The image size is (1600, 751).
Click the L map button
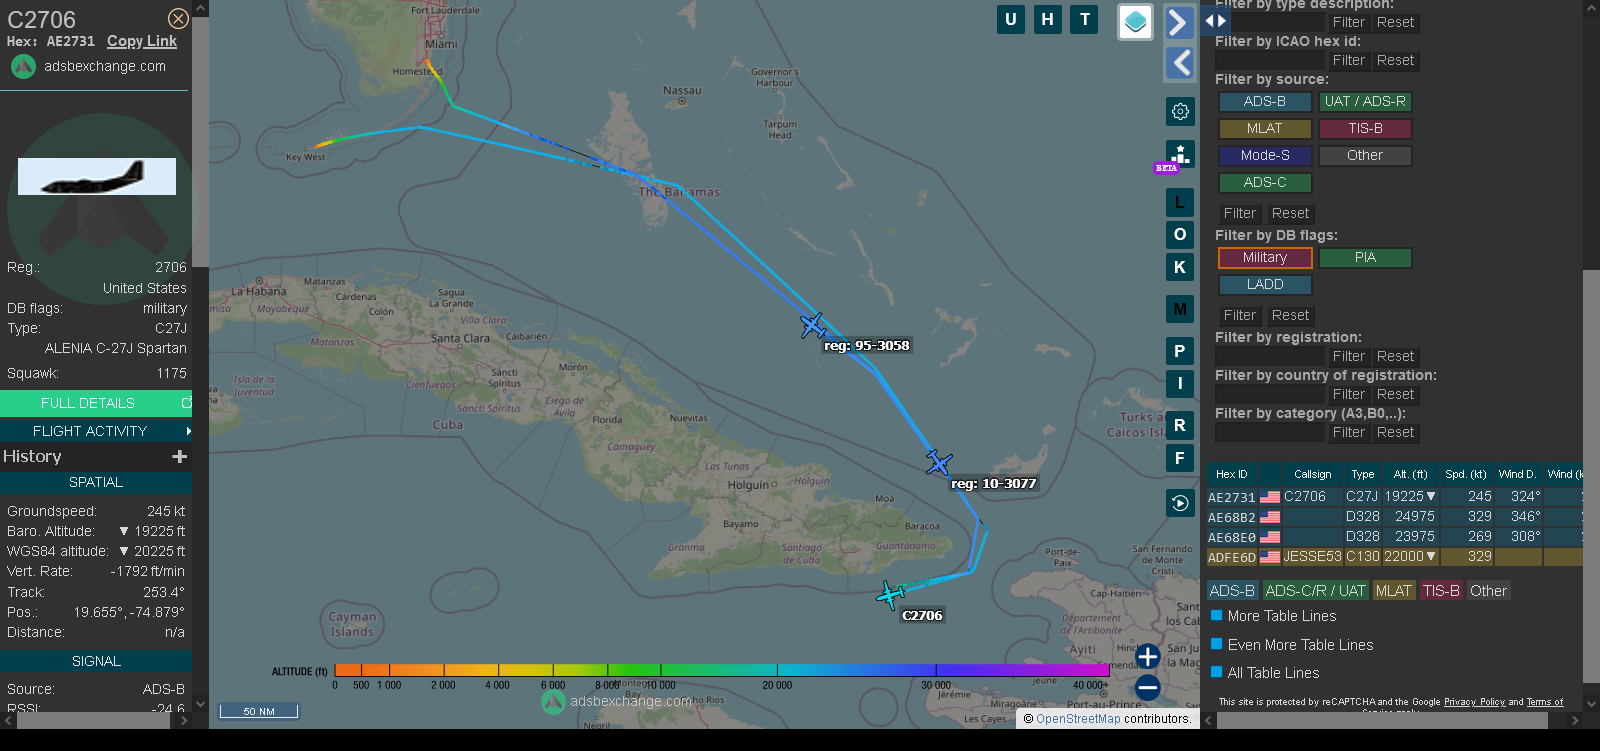[1180, 202]
